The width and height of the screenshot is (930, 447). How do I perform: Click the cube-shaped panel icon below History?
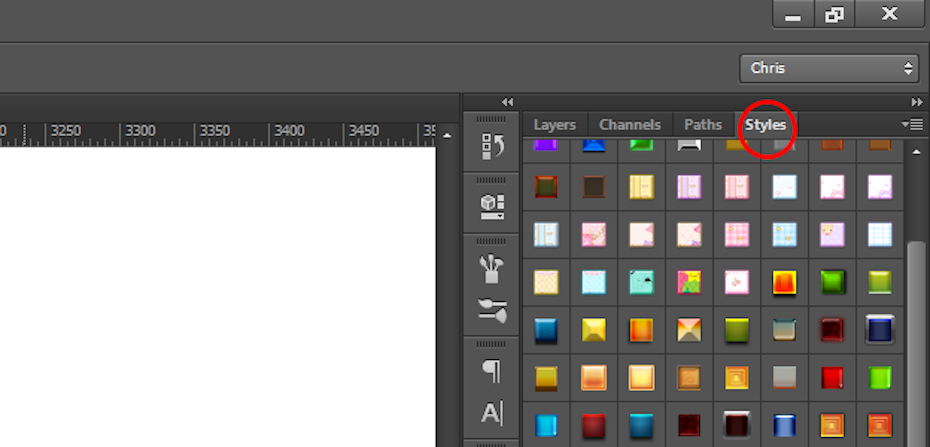pyautogui.click(x=493, y=205)
